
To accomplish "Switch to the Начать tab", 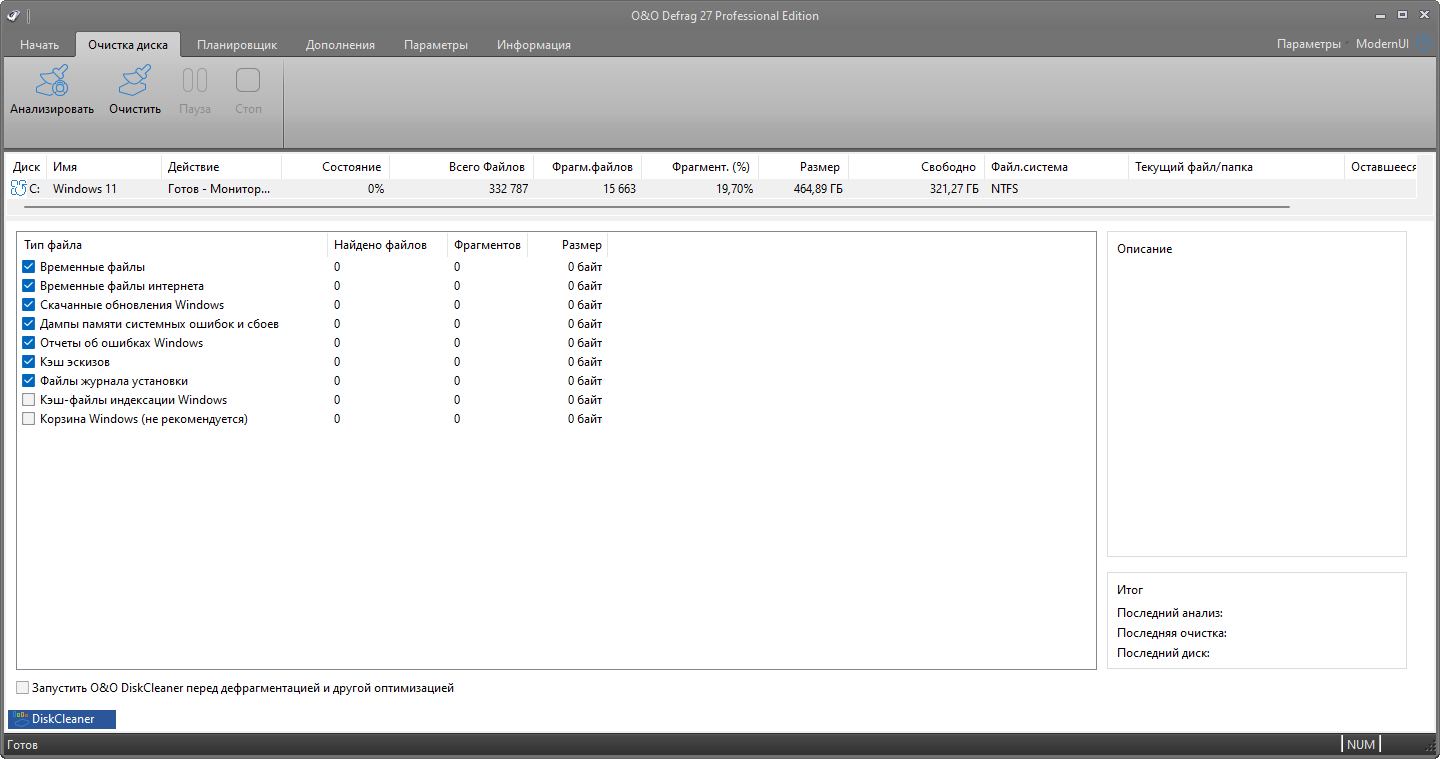I will click(39, 45).
